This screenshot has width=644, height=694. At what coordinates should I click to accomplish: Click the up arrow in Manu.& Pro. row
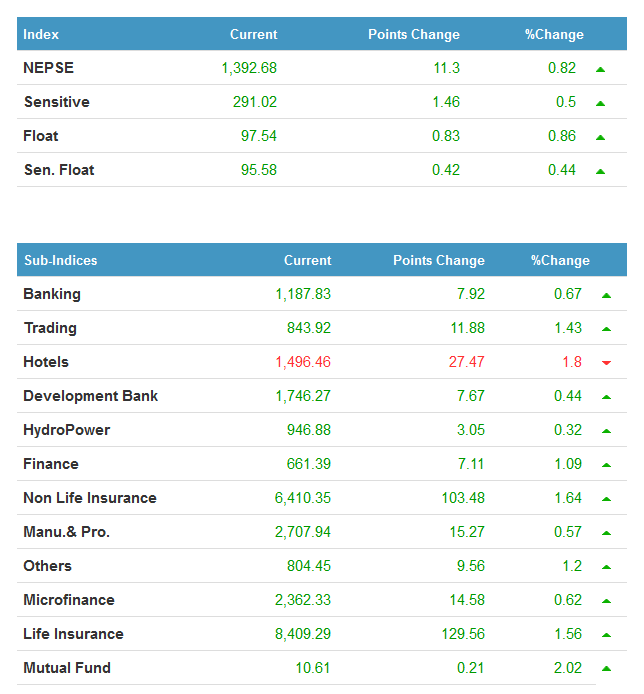[x=606, y=533]
